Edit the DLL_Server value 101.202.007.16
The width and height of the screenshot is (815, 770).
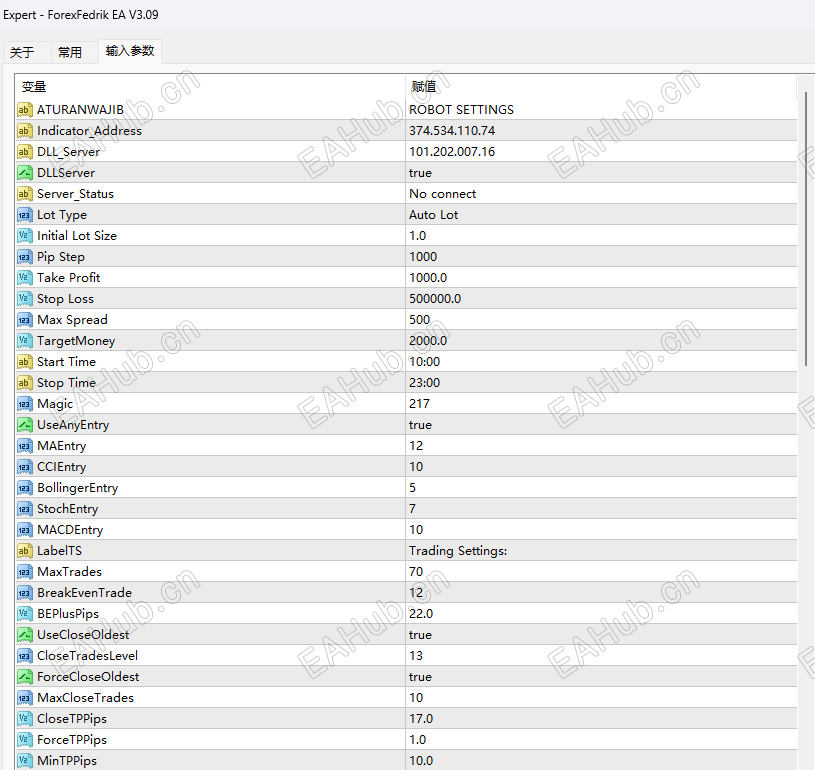tap(601, 152)
